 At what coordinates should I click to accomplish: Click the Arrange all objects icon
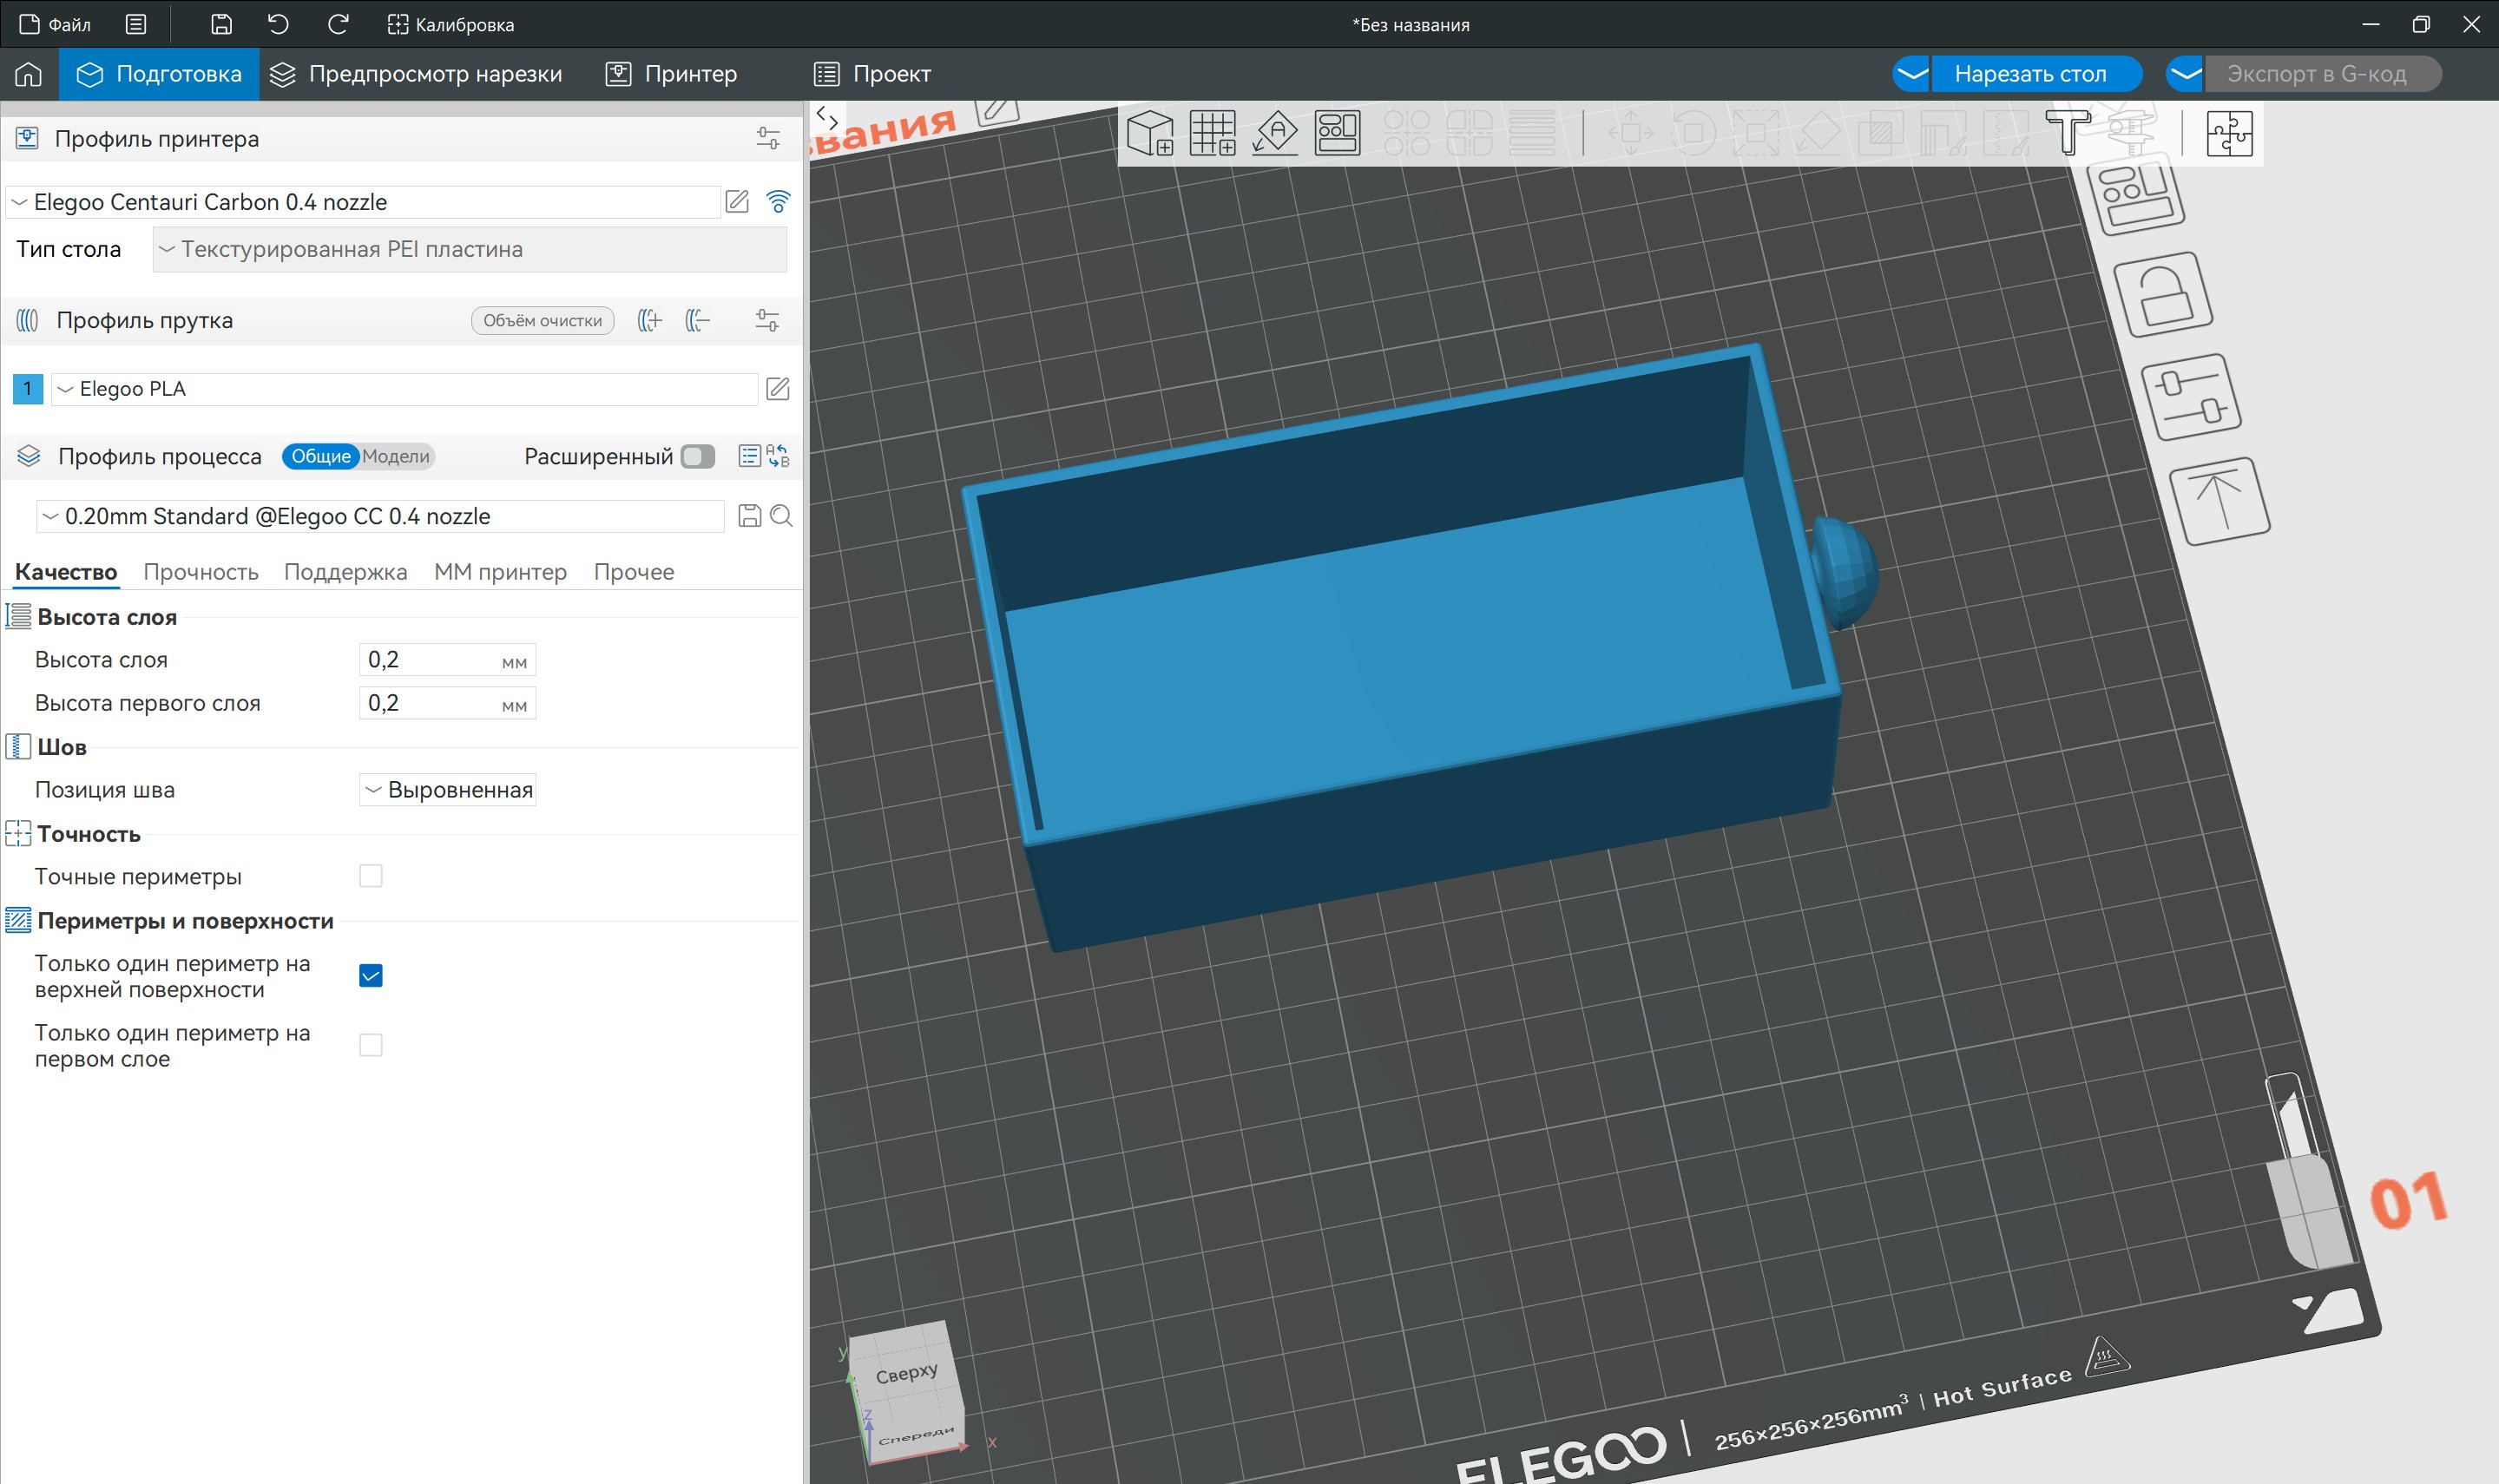1337,133
